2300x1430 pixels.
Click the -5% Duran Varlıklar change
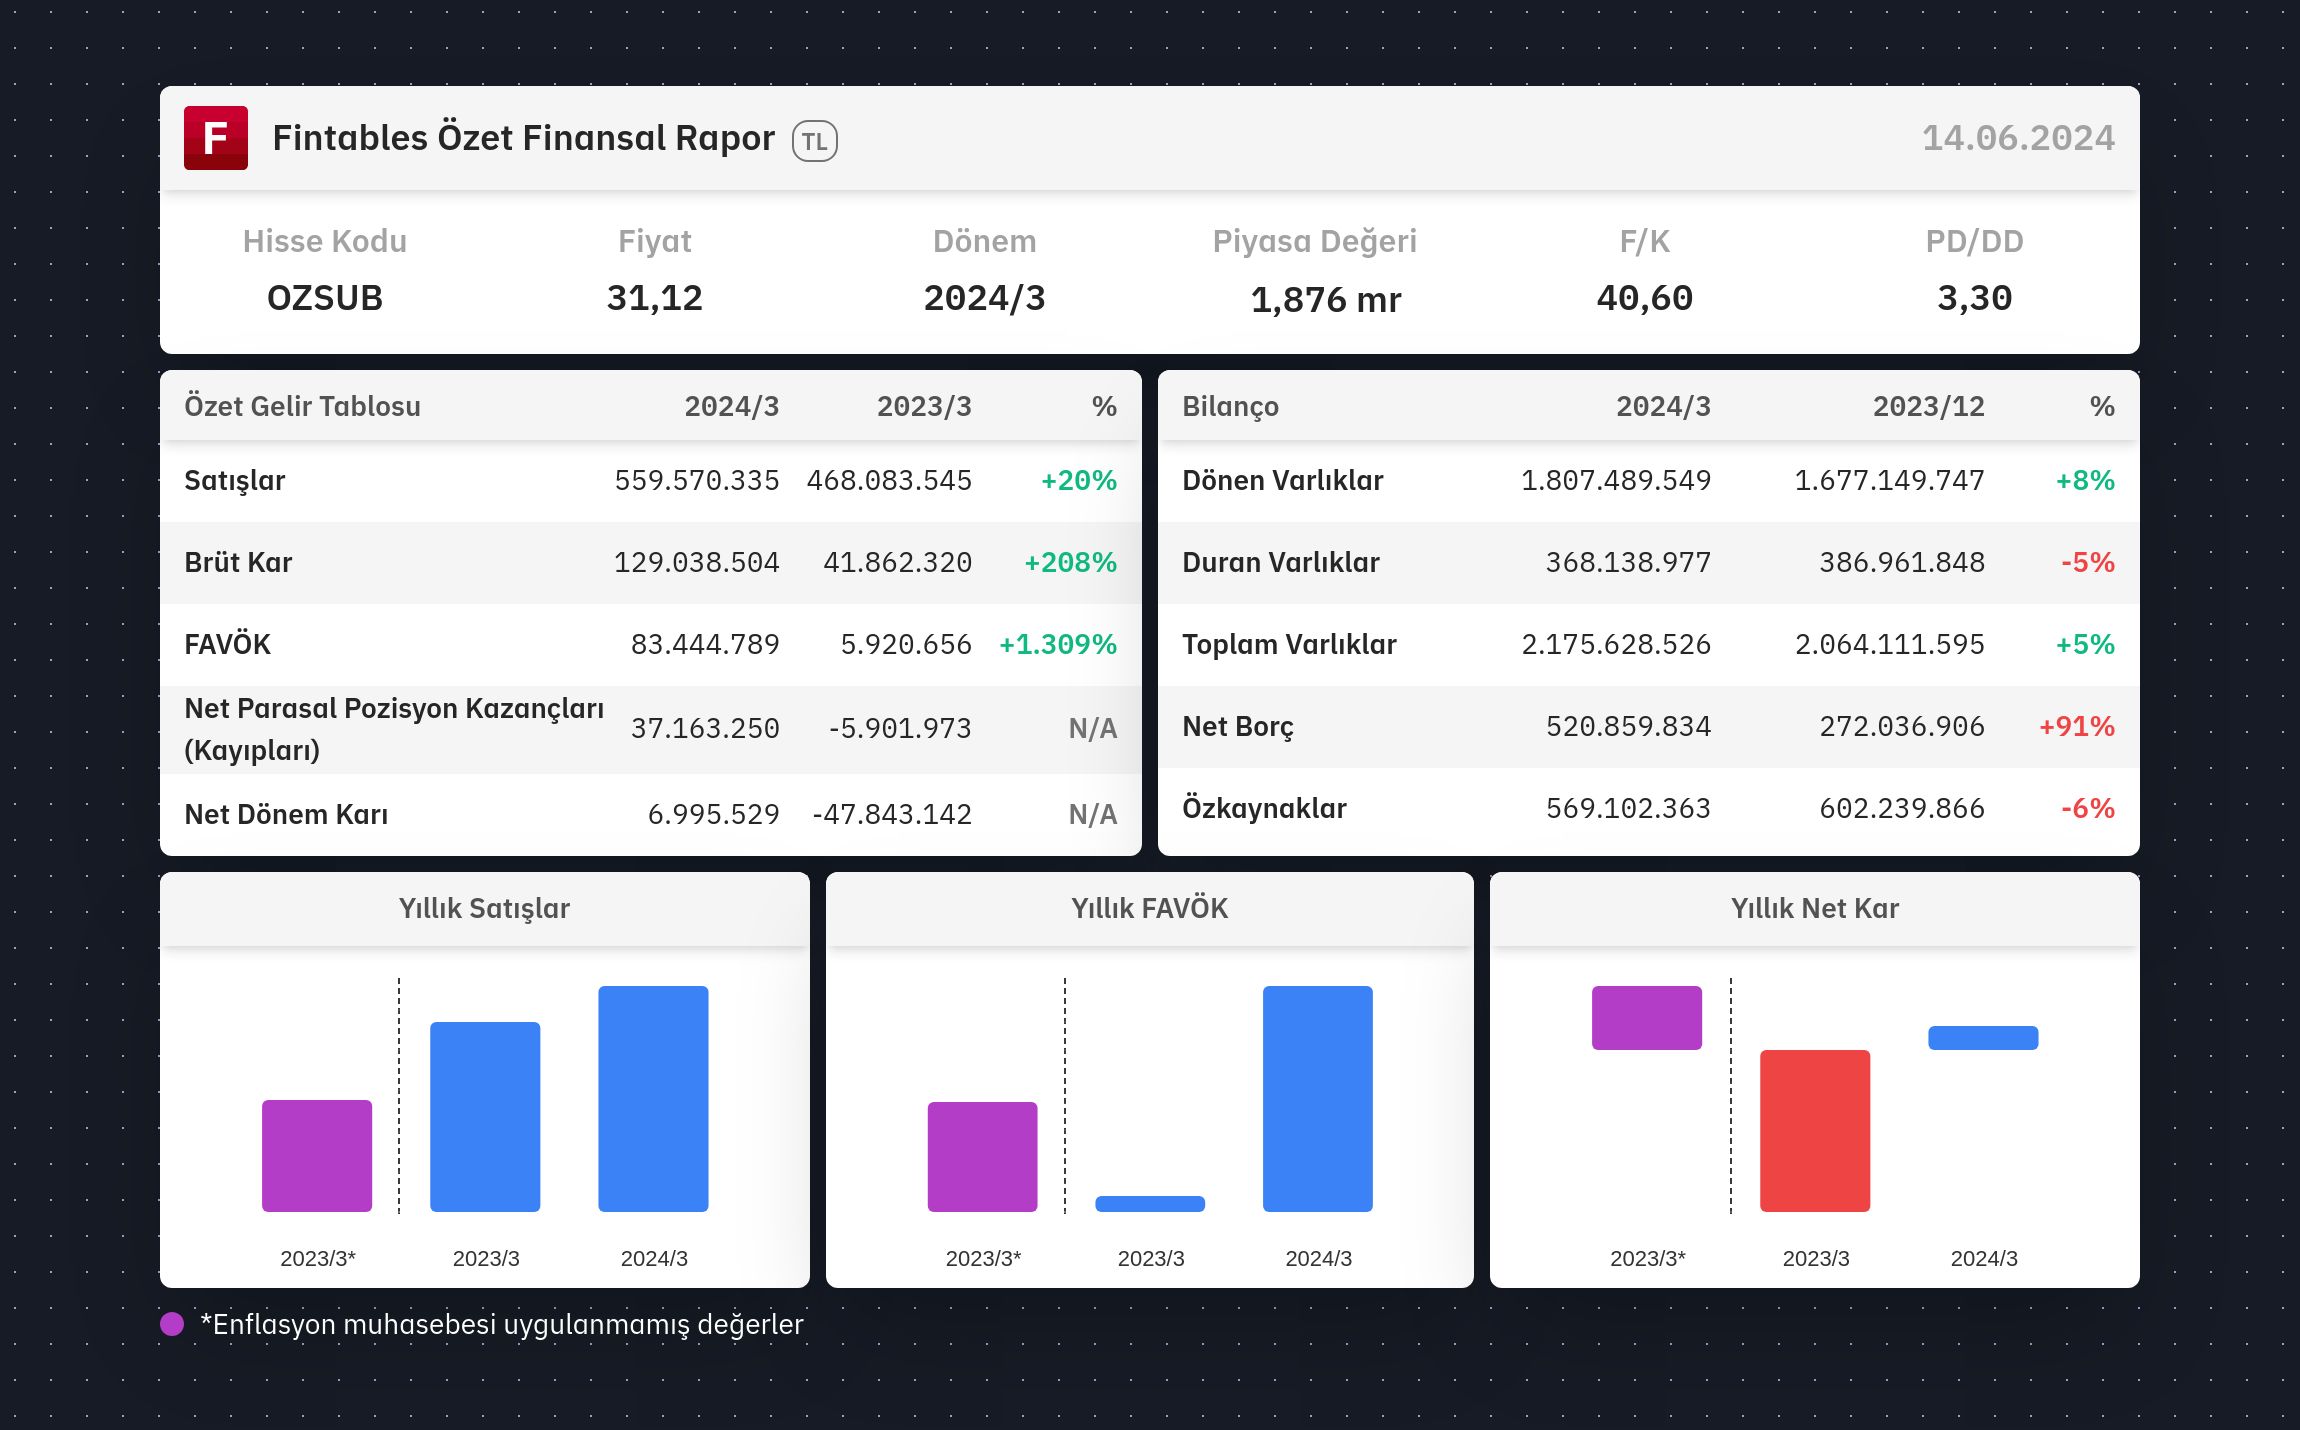click(2088, 563)
